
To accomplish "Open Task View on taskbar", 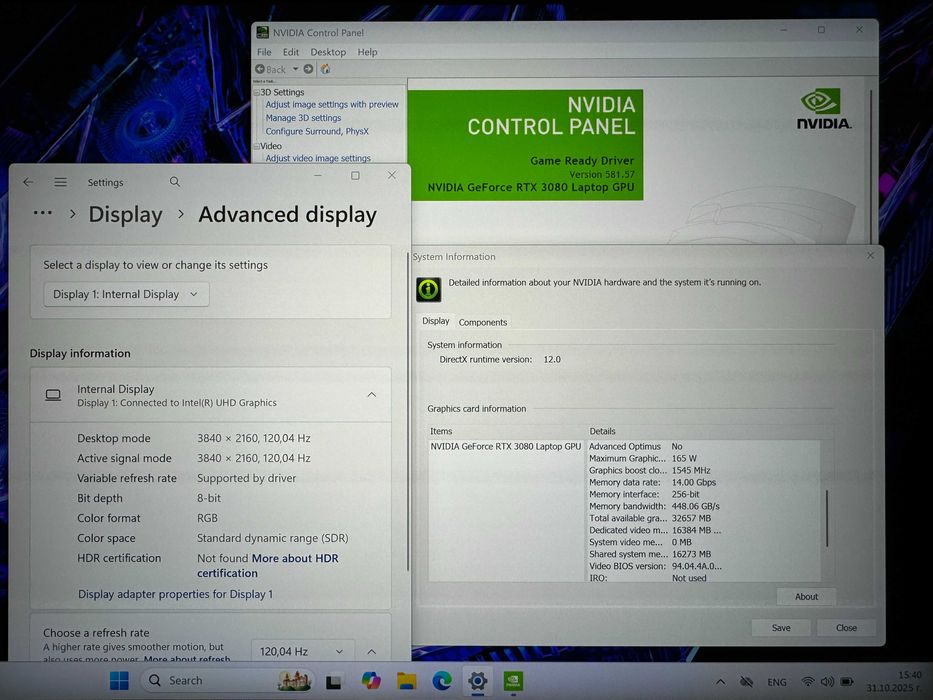I will [x=334, y=681].
